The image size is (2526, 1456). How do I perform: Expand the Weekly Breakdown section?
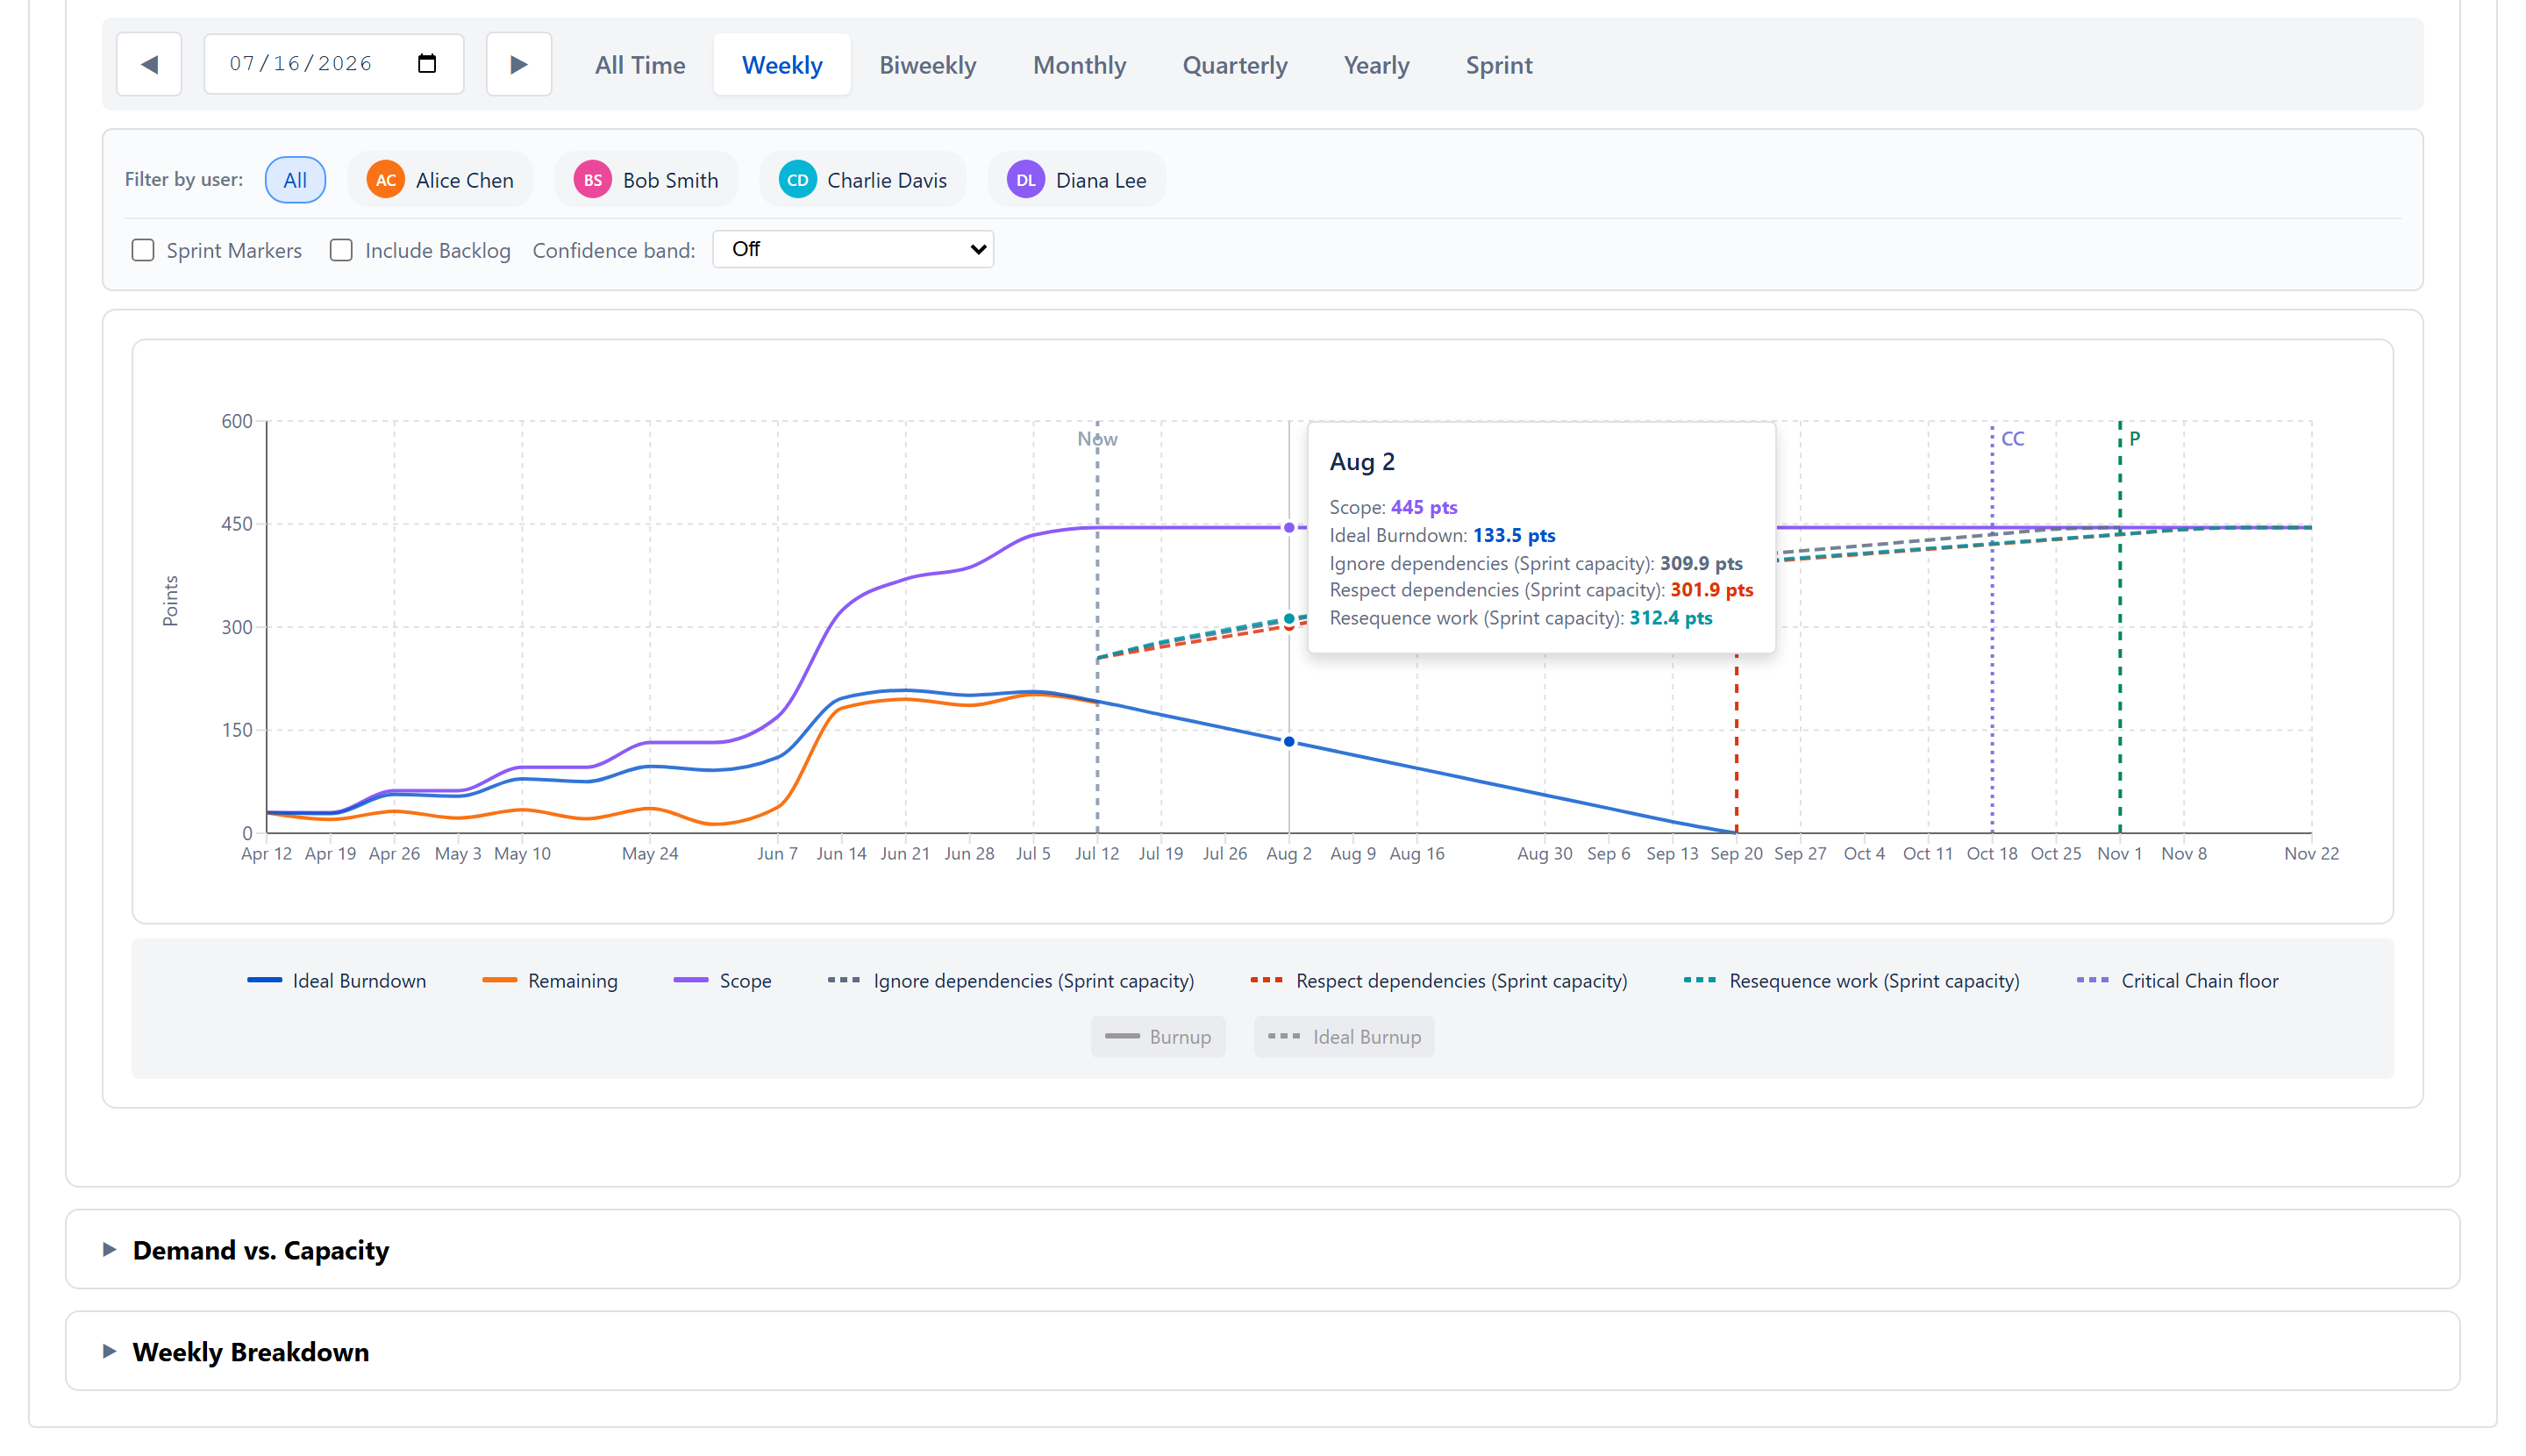click(1262, 1352)
